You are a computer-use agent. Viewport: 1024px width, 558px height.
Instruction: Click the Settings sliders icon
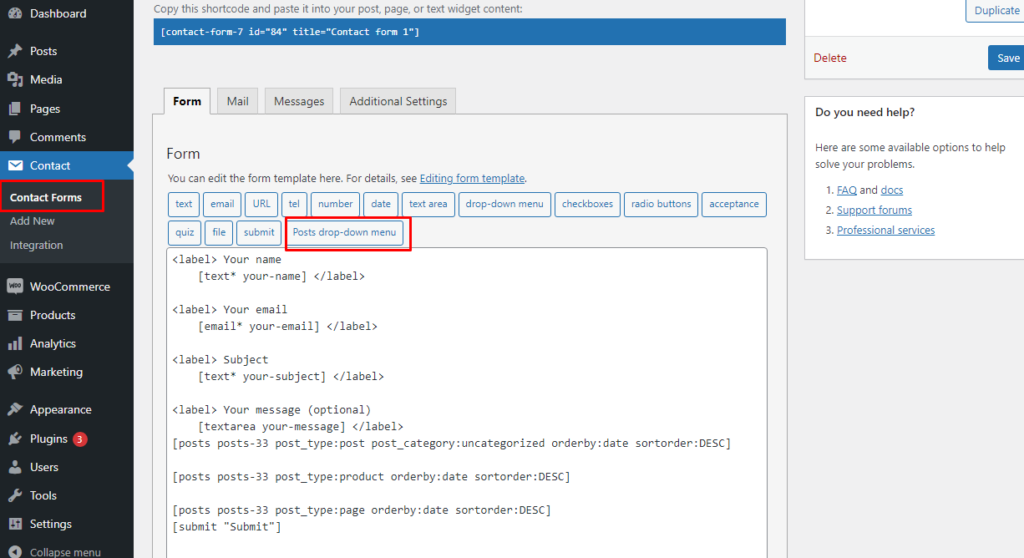coord(15,524)
